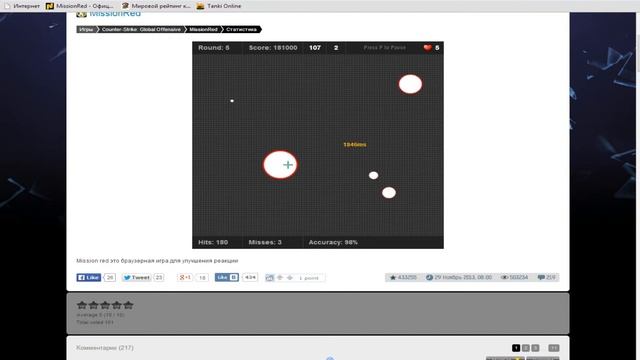
Task: Click the Комментарии (217) heading
Action: (x=104, y=348)
